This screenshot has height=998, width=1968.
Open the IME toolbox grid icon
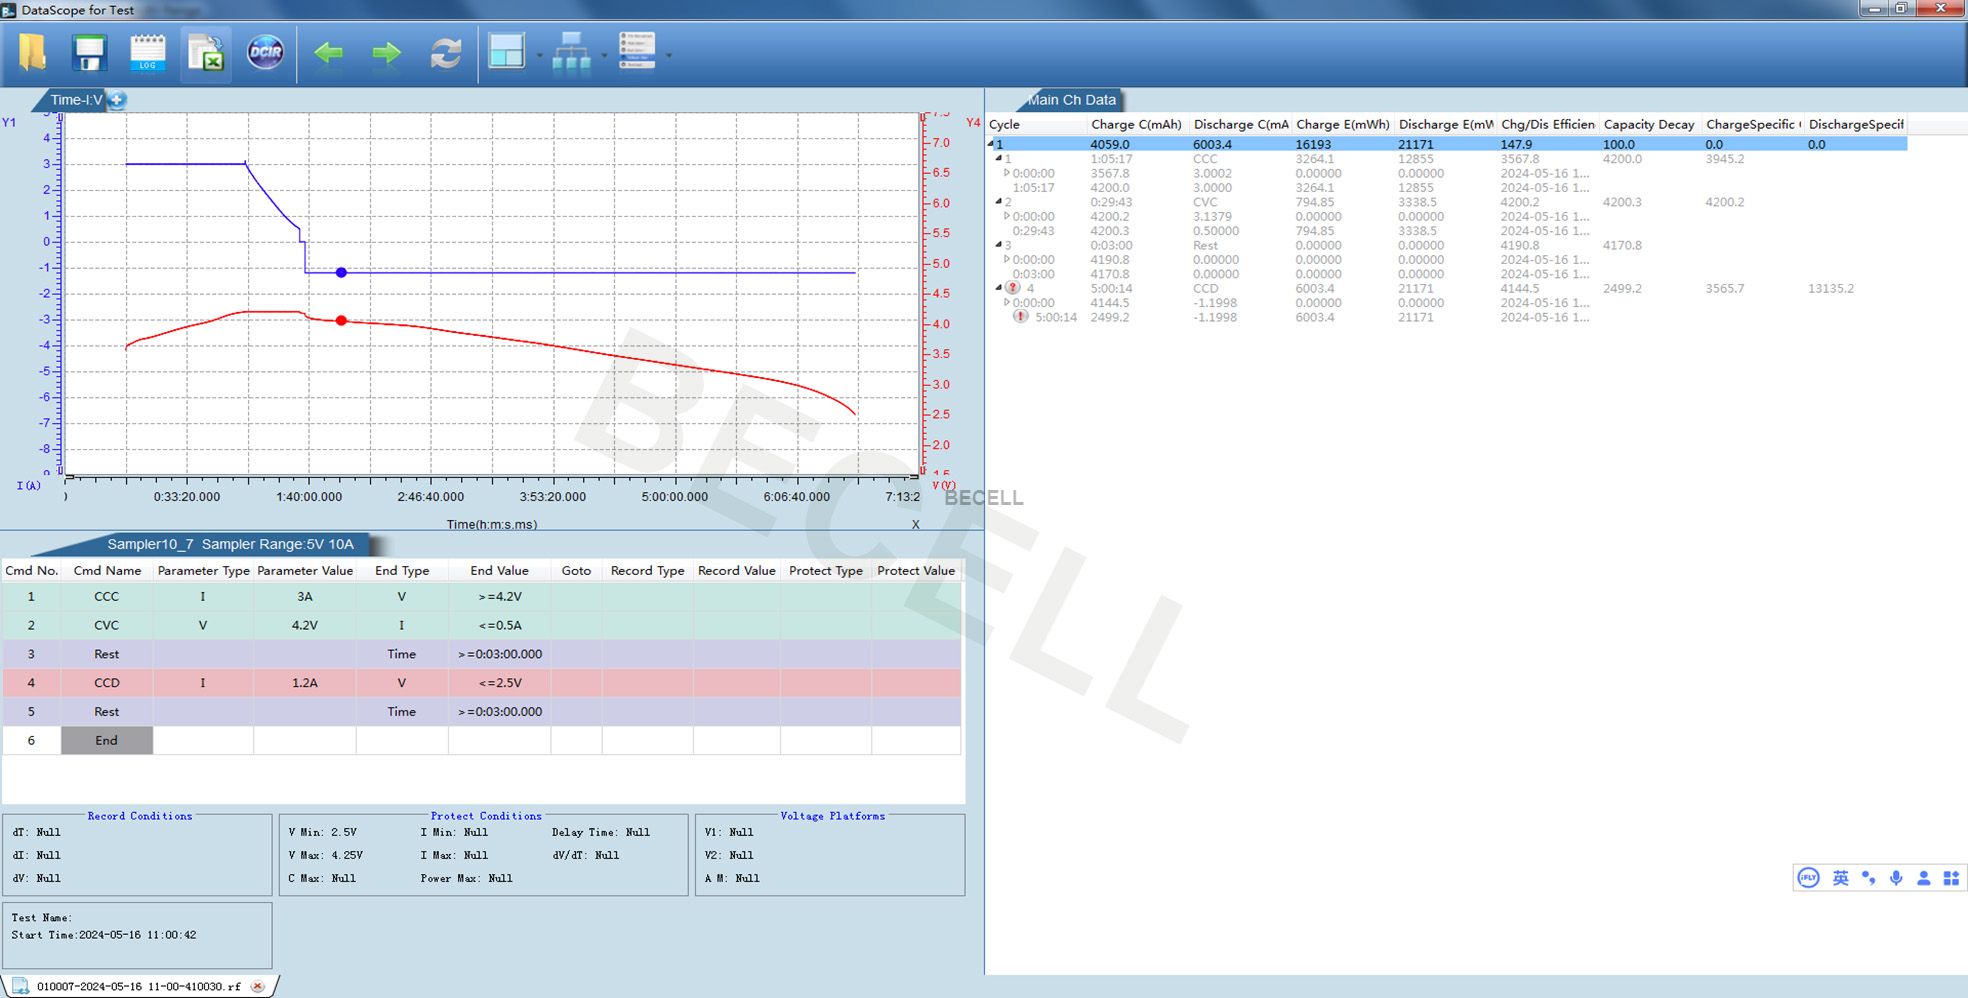[1951, 878]
